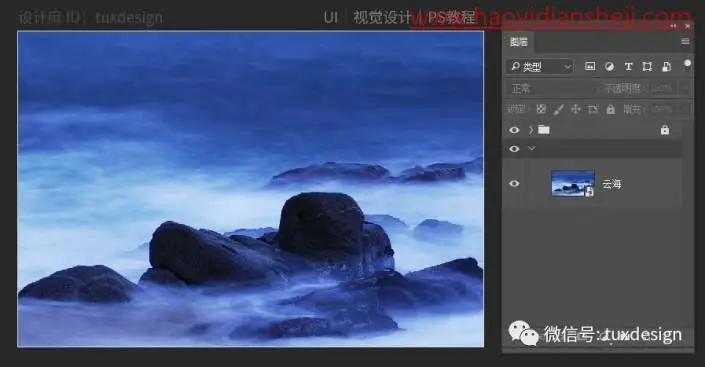Expand the locked folder group chevron
The height and width of the screenshot is (367, 705).
coord(531,130)
